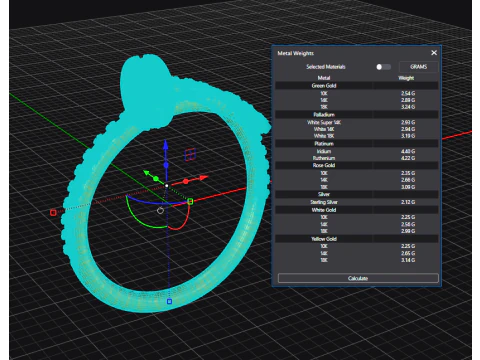Click the 3.14 G weight value

(408, 260)
